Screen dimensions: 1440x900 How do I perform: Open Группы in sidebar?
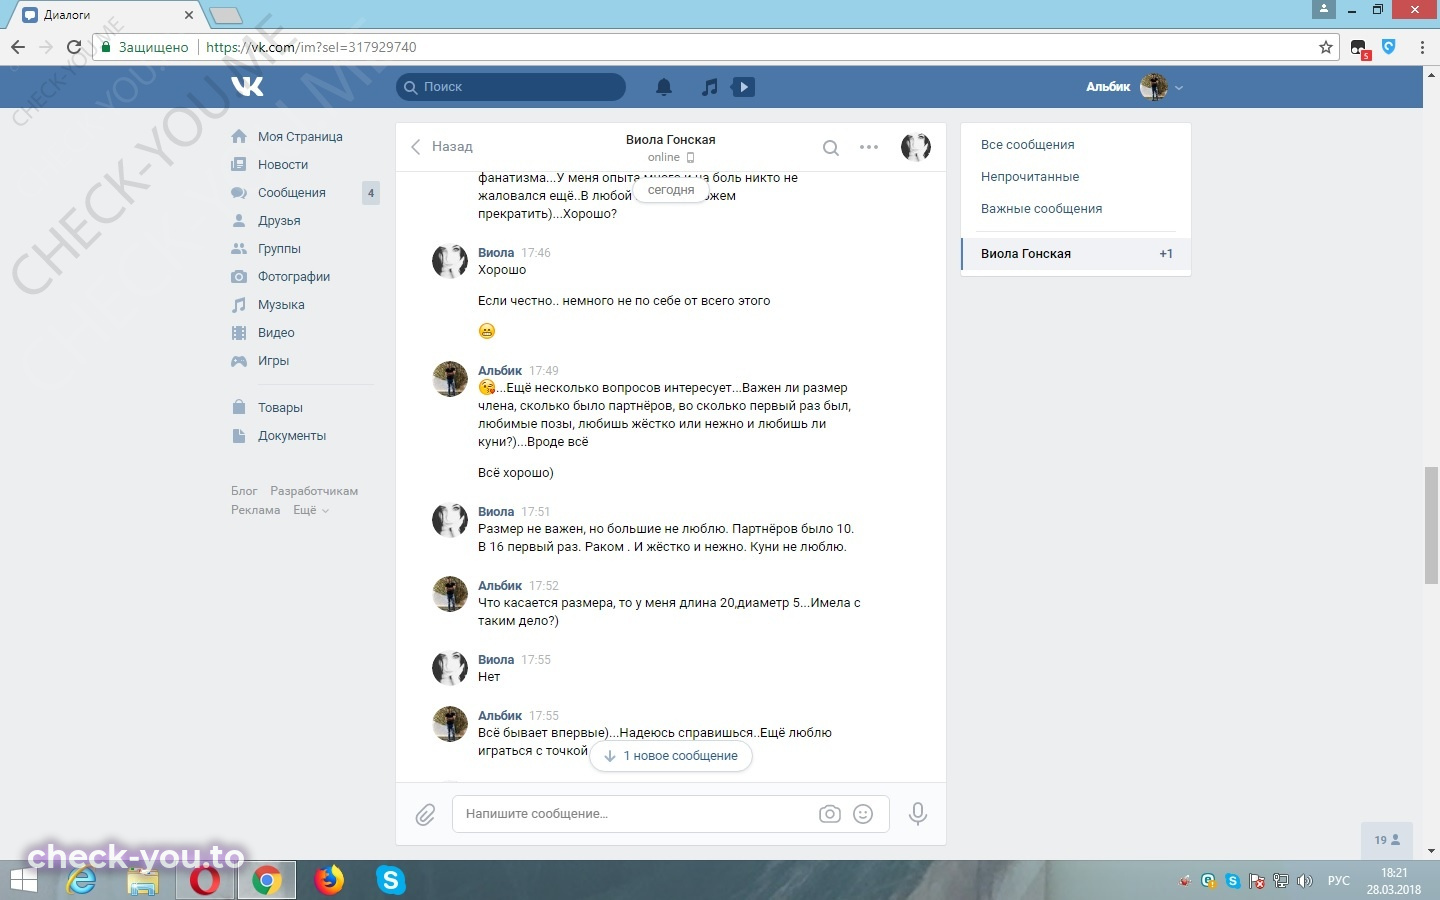pos(279,249)
